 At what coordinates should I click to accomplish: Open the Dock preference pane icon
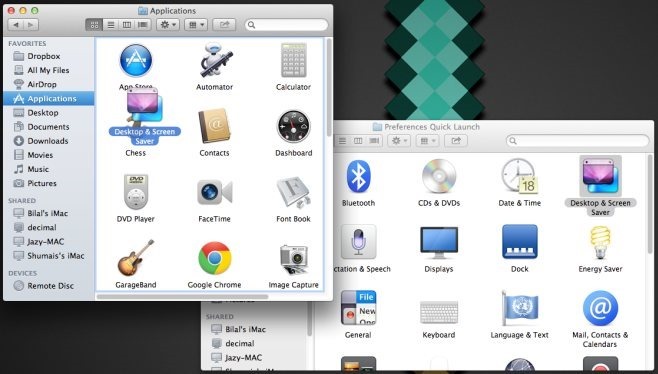(520, 242)
